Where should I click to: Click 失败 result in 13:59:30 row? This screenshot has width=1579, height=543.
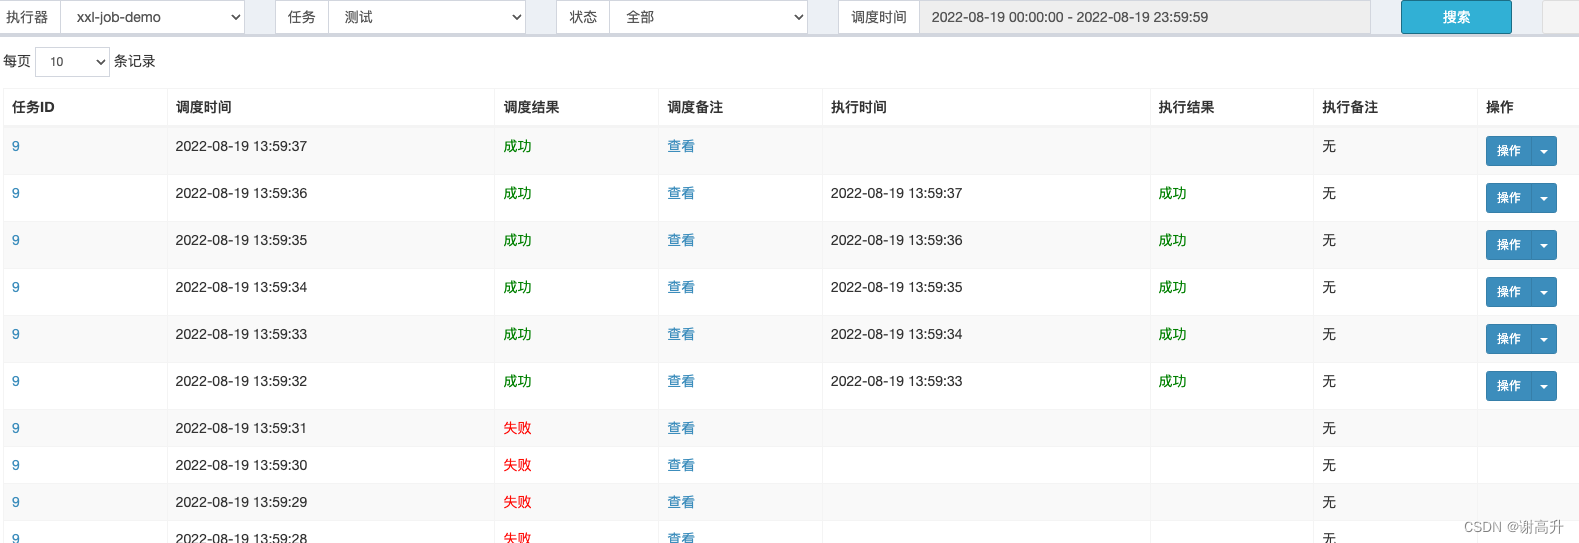tap(517, 465)
